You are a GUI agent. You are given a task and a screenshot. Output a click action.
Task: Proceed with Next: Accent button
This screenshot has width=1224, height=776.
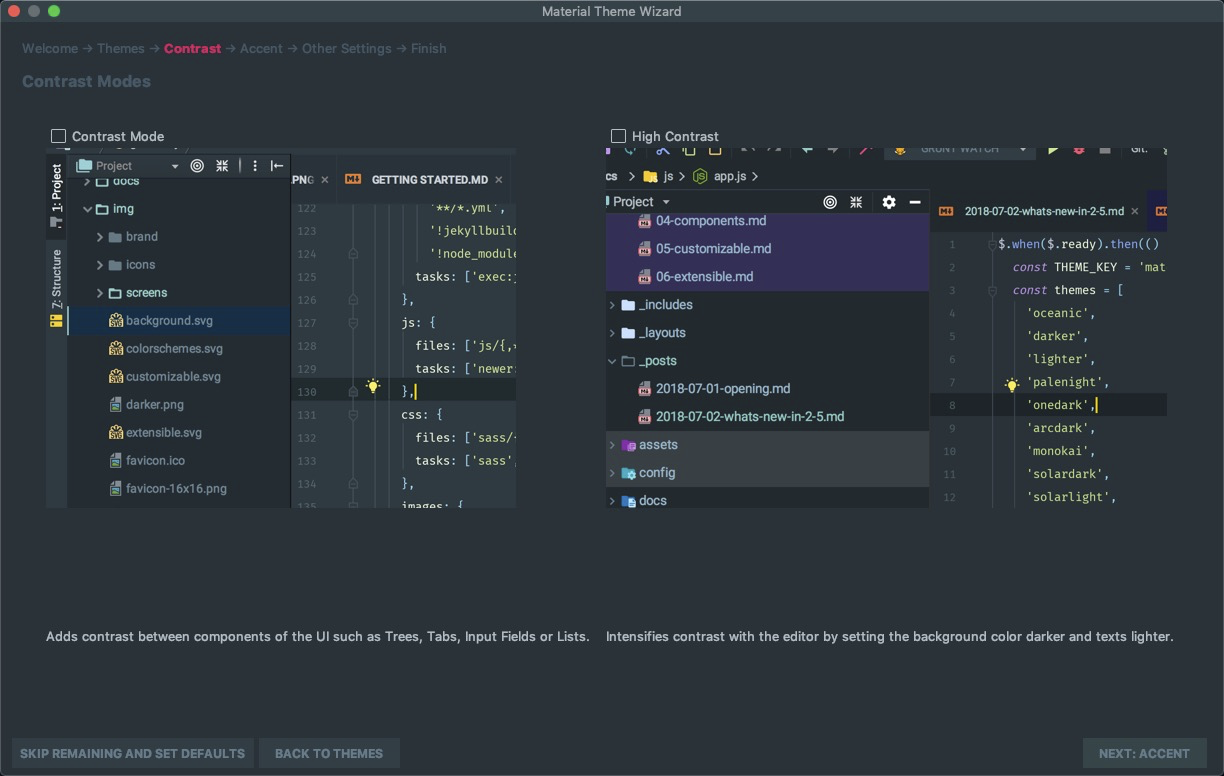coord(1144,753)
